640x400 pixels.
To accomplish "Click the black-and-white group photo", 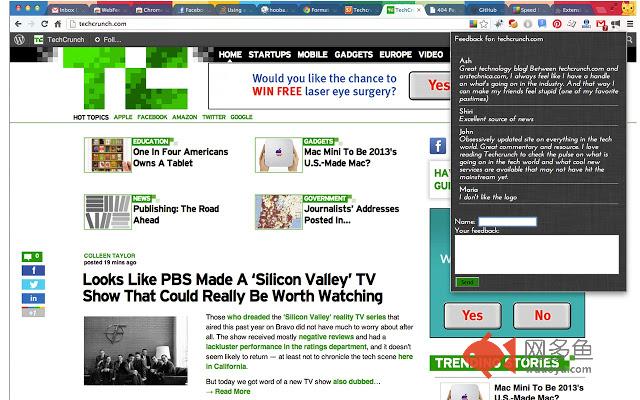I will (x=136, y=351).
